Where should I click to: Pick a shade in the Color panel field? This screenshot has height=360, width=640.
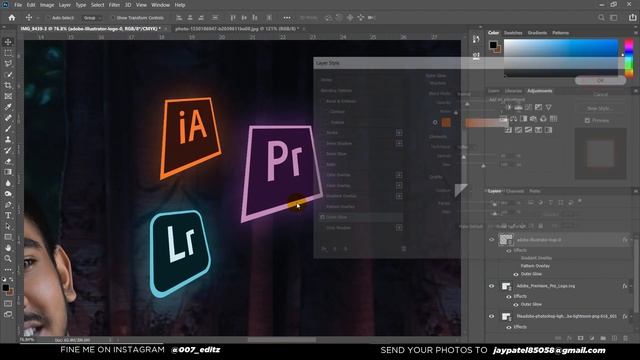coord(561,57)
